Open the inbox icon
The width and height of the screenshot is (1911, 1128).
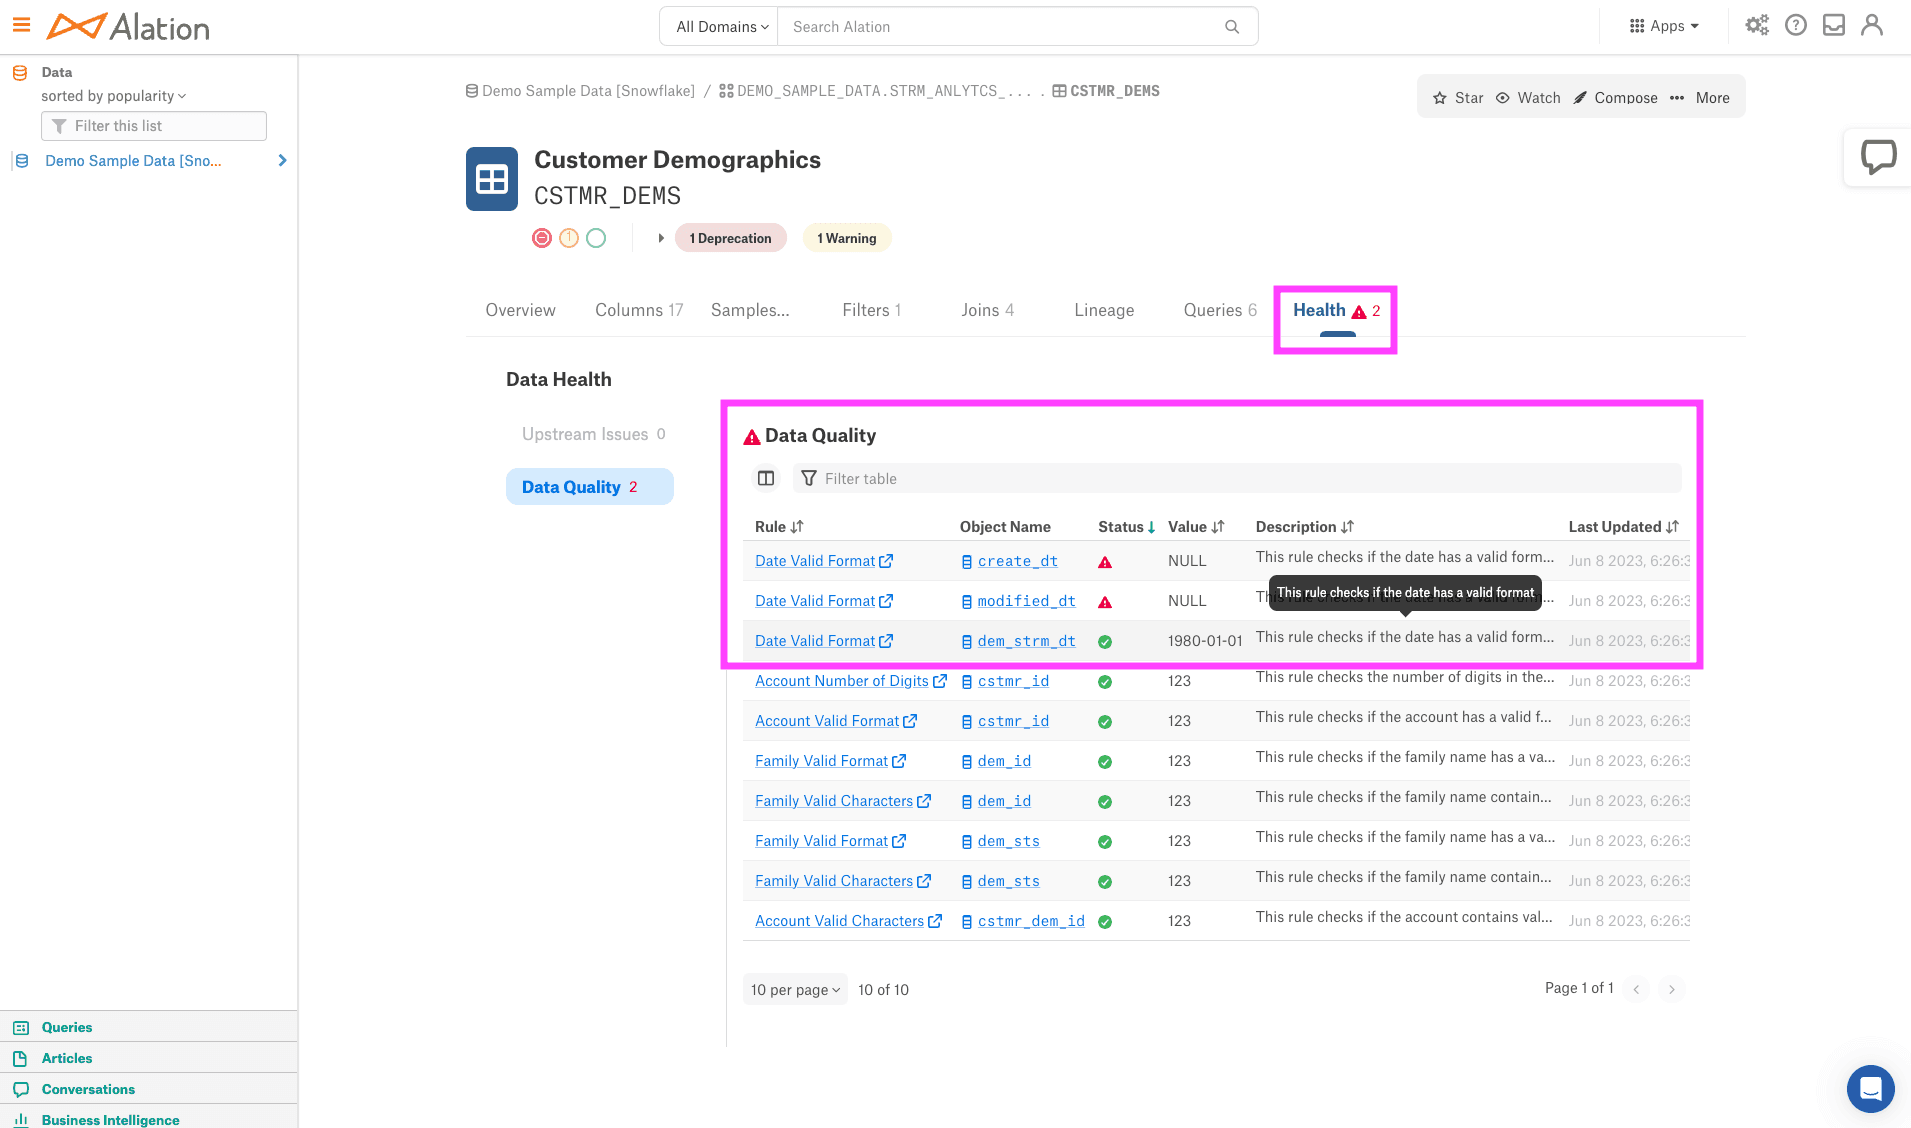[1834, 25]
